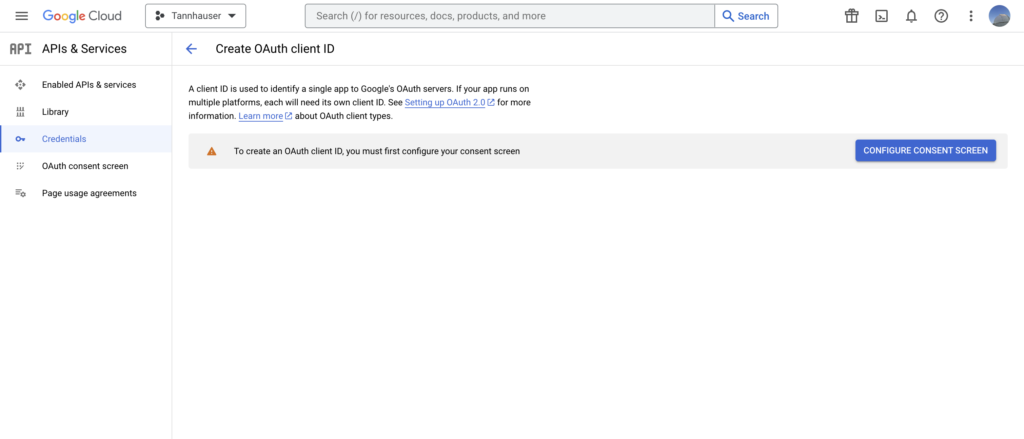The width and height of the screenshot is (1024, 439).
Task: Open the hamburger navigation menu
Action: (x=22, y=16)
